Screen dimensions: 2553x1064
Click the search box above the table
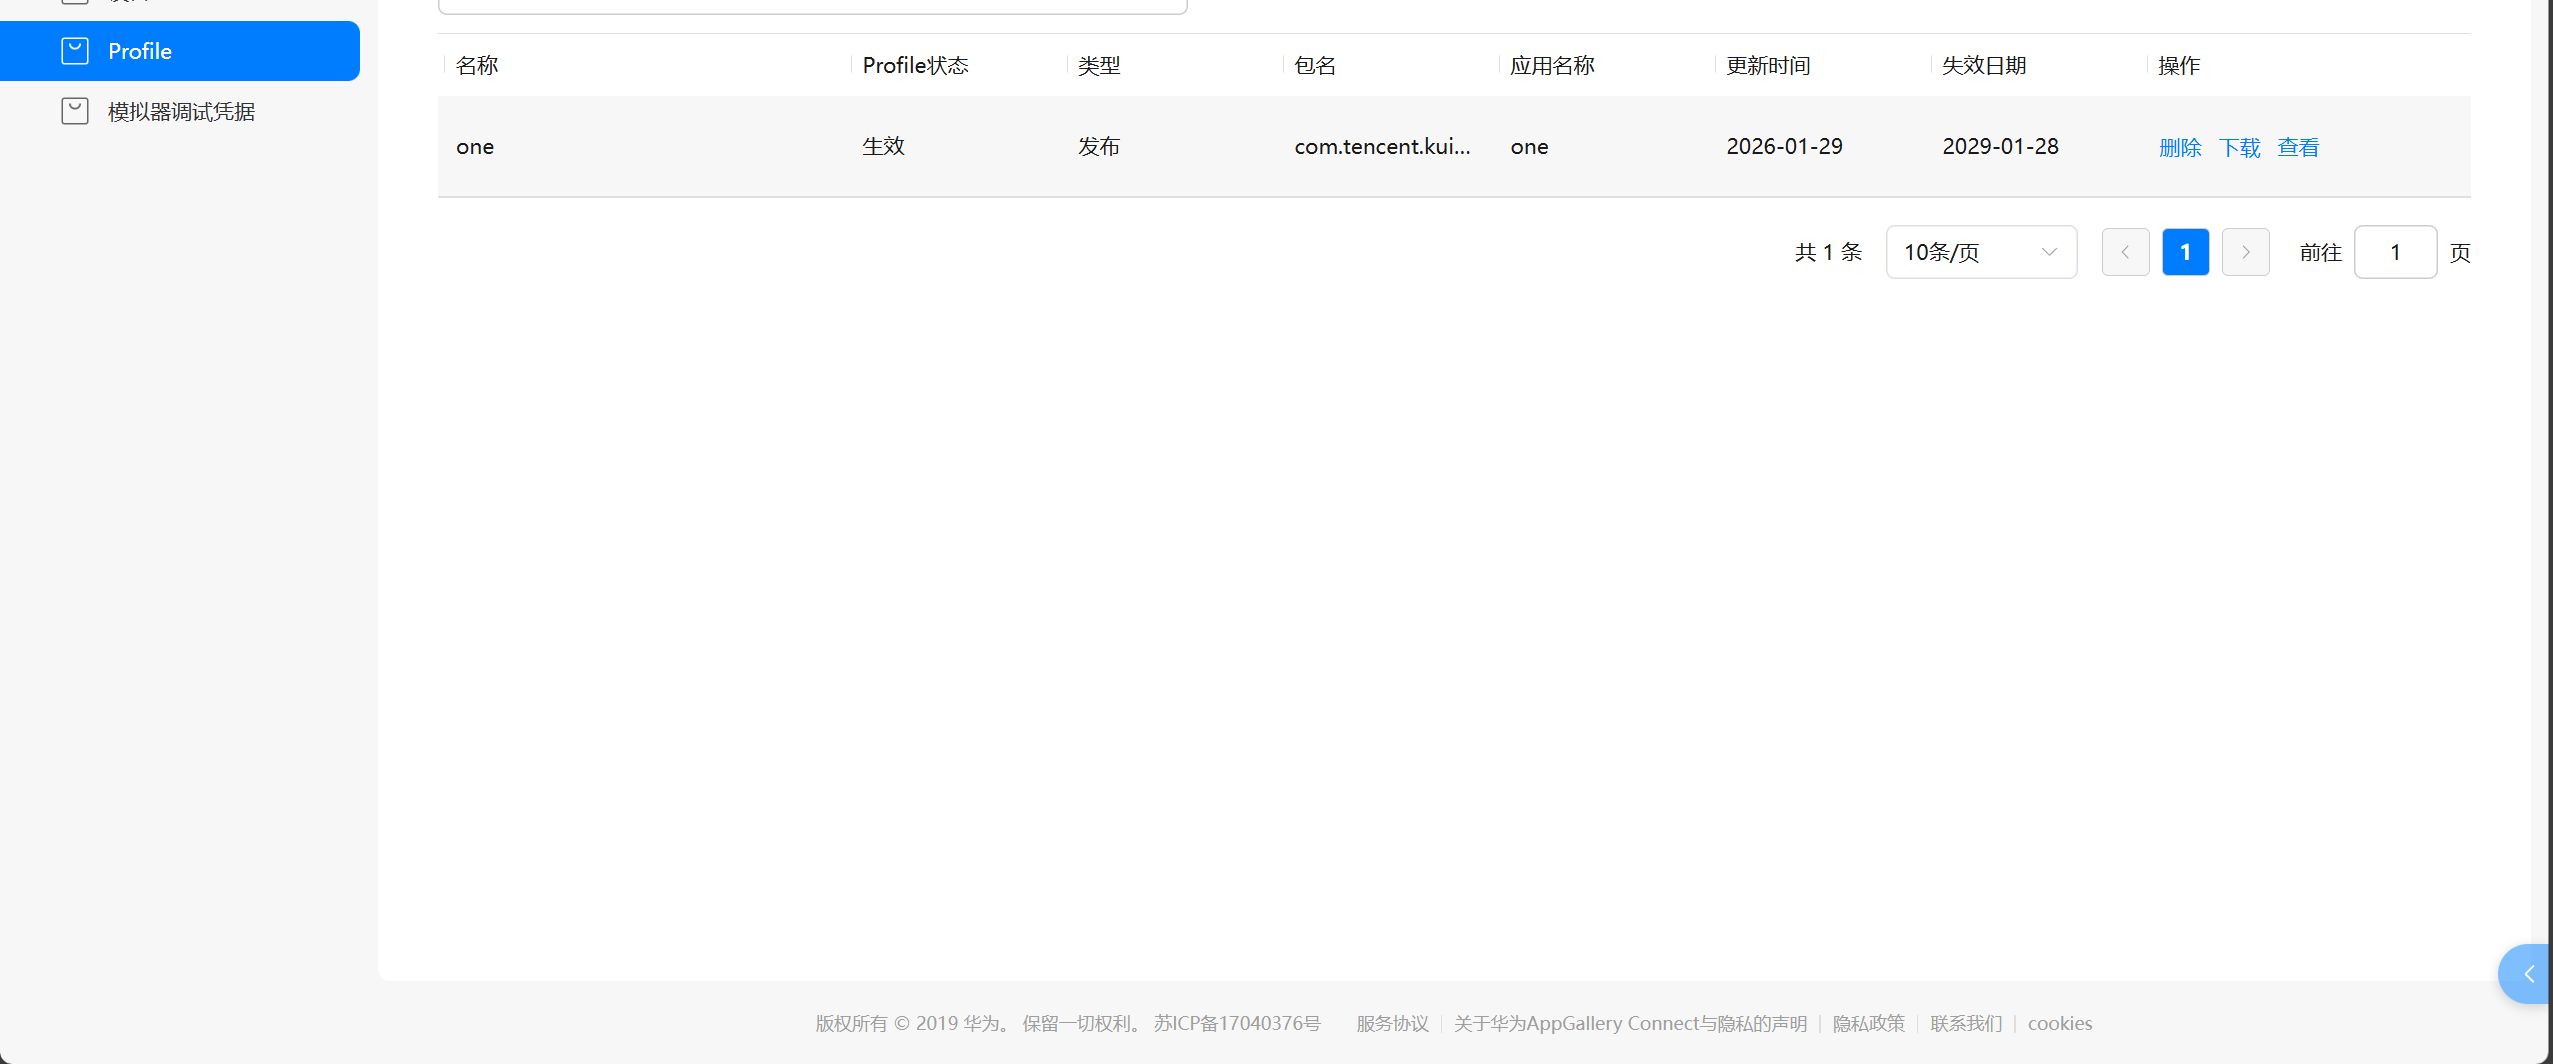click(812, 6)
